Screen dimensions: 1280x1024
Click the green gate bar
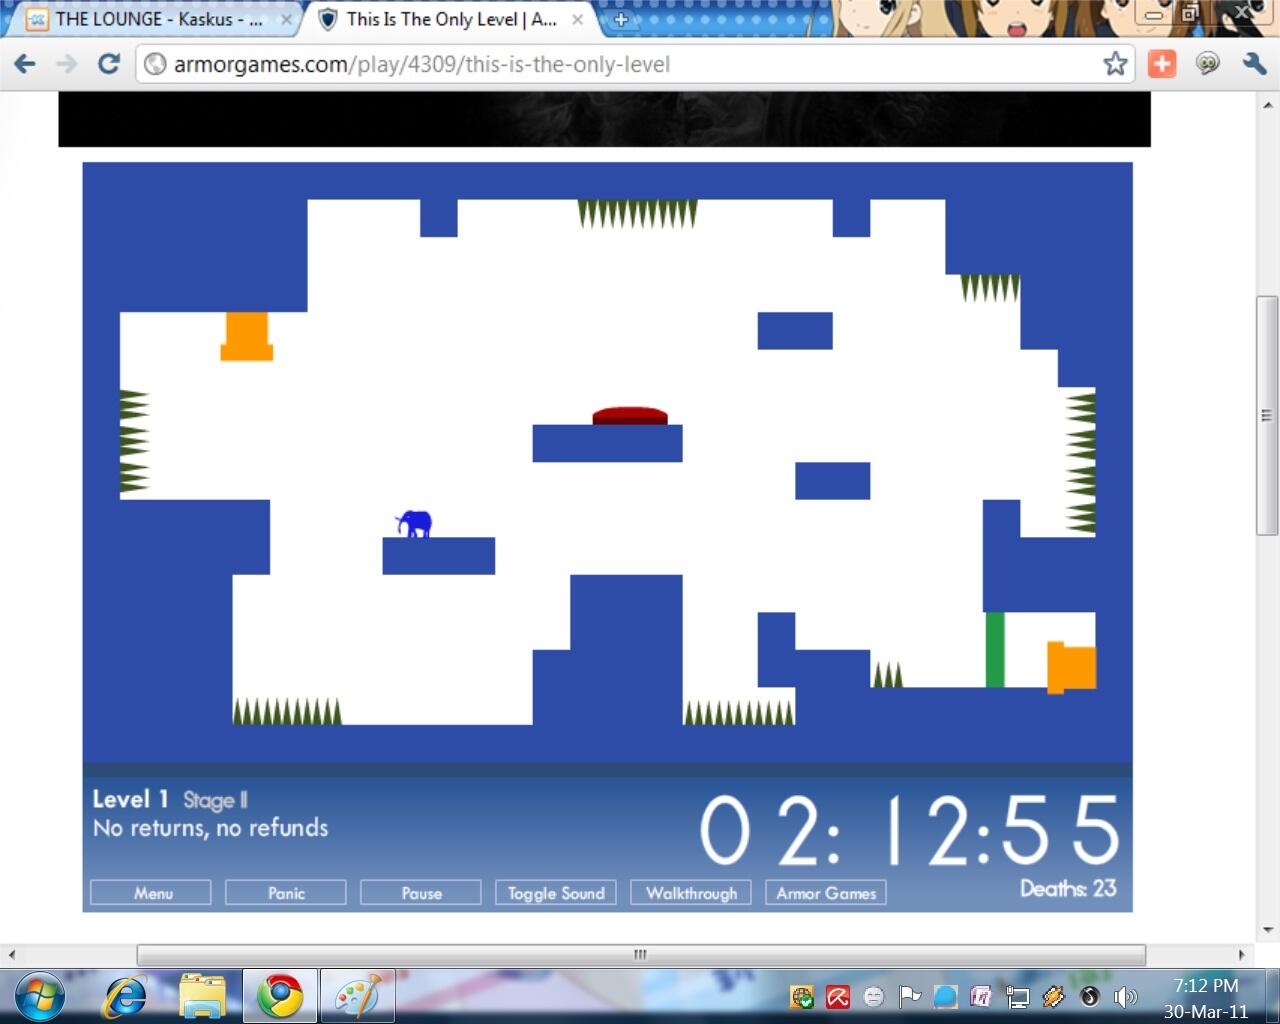coord(995,649)
